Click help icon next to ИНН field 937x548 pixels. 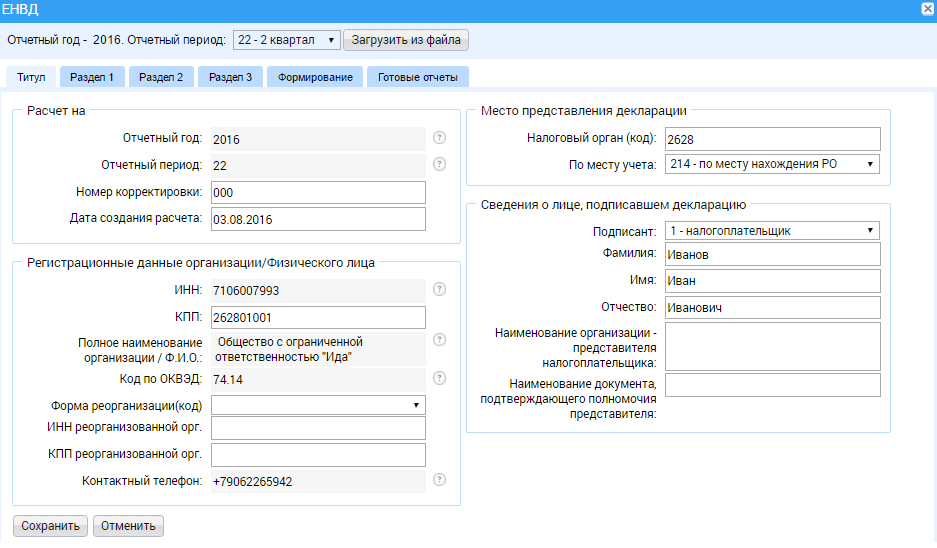coord(439,289)
